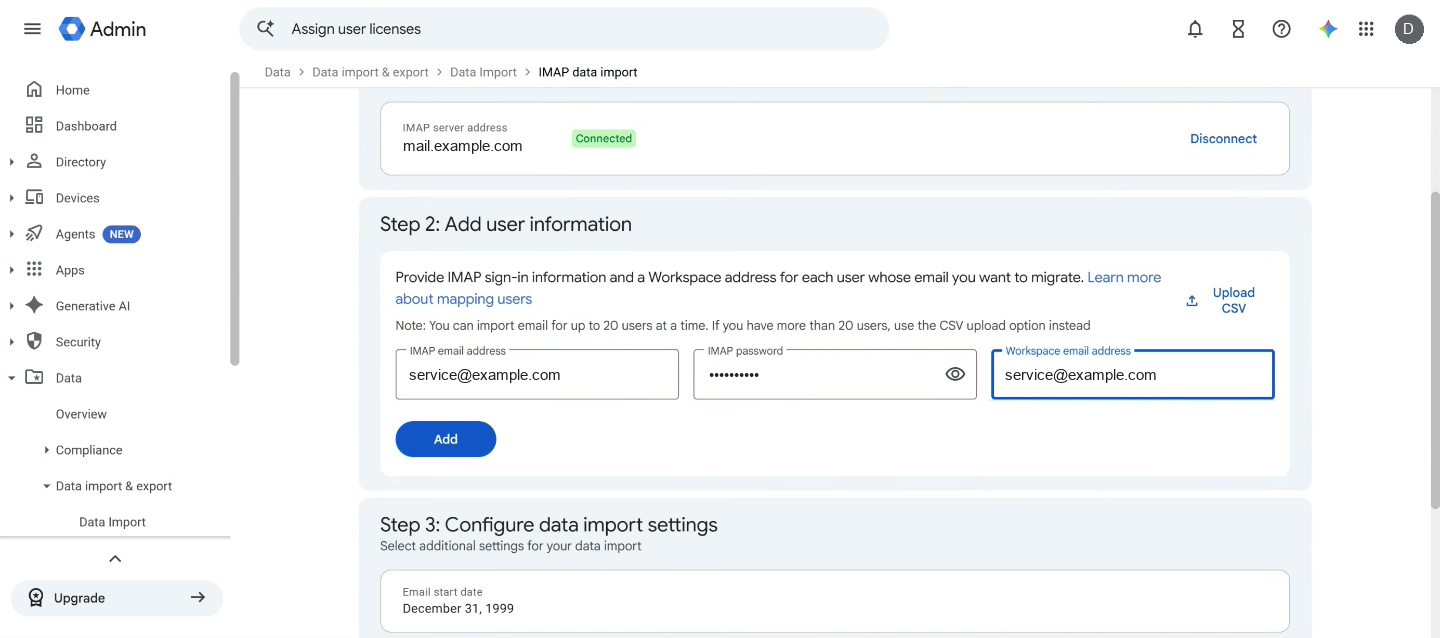Click the Google Admin logo
Image resolution: width=1440 pixels, height=638 pixels.
(x=103, y=29)
